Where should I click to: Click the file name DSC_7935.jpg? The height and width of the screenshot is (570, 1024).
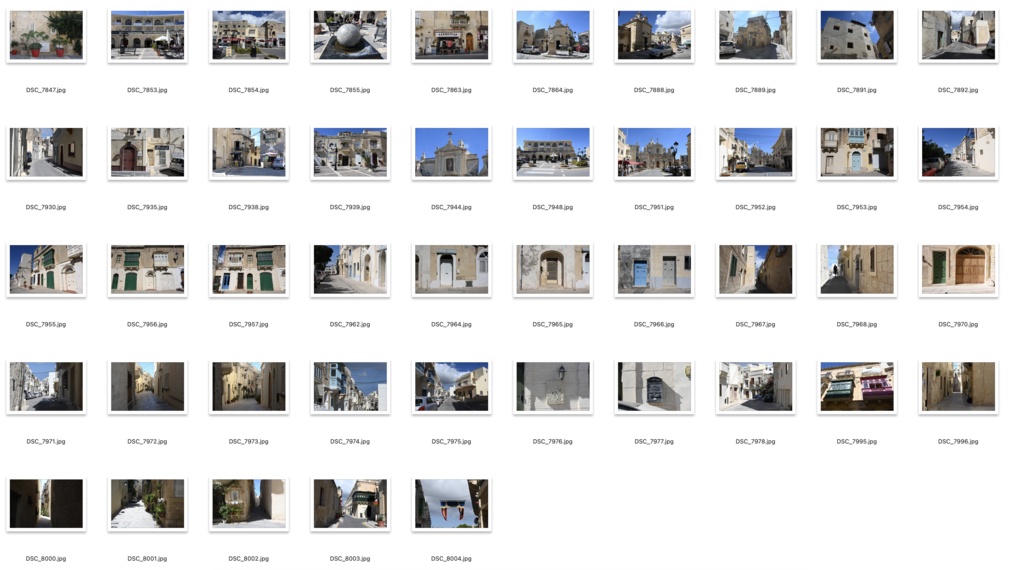coord(148,207)
